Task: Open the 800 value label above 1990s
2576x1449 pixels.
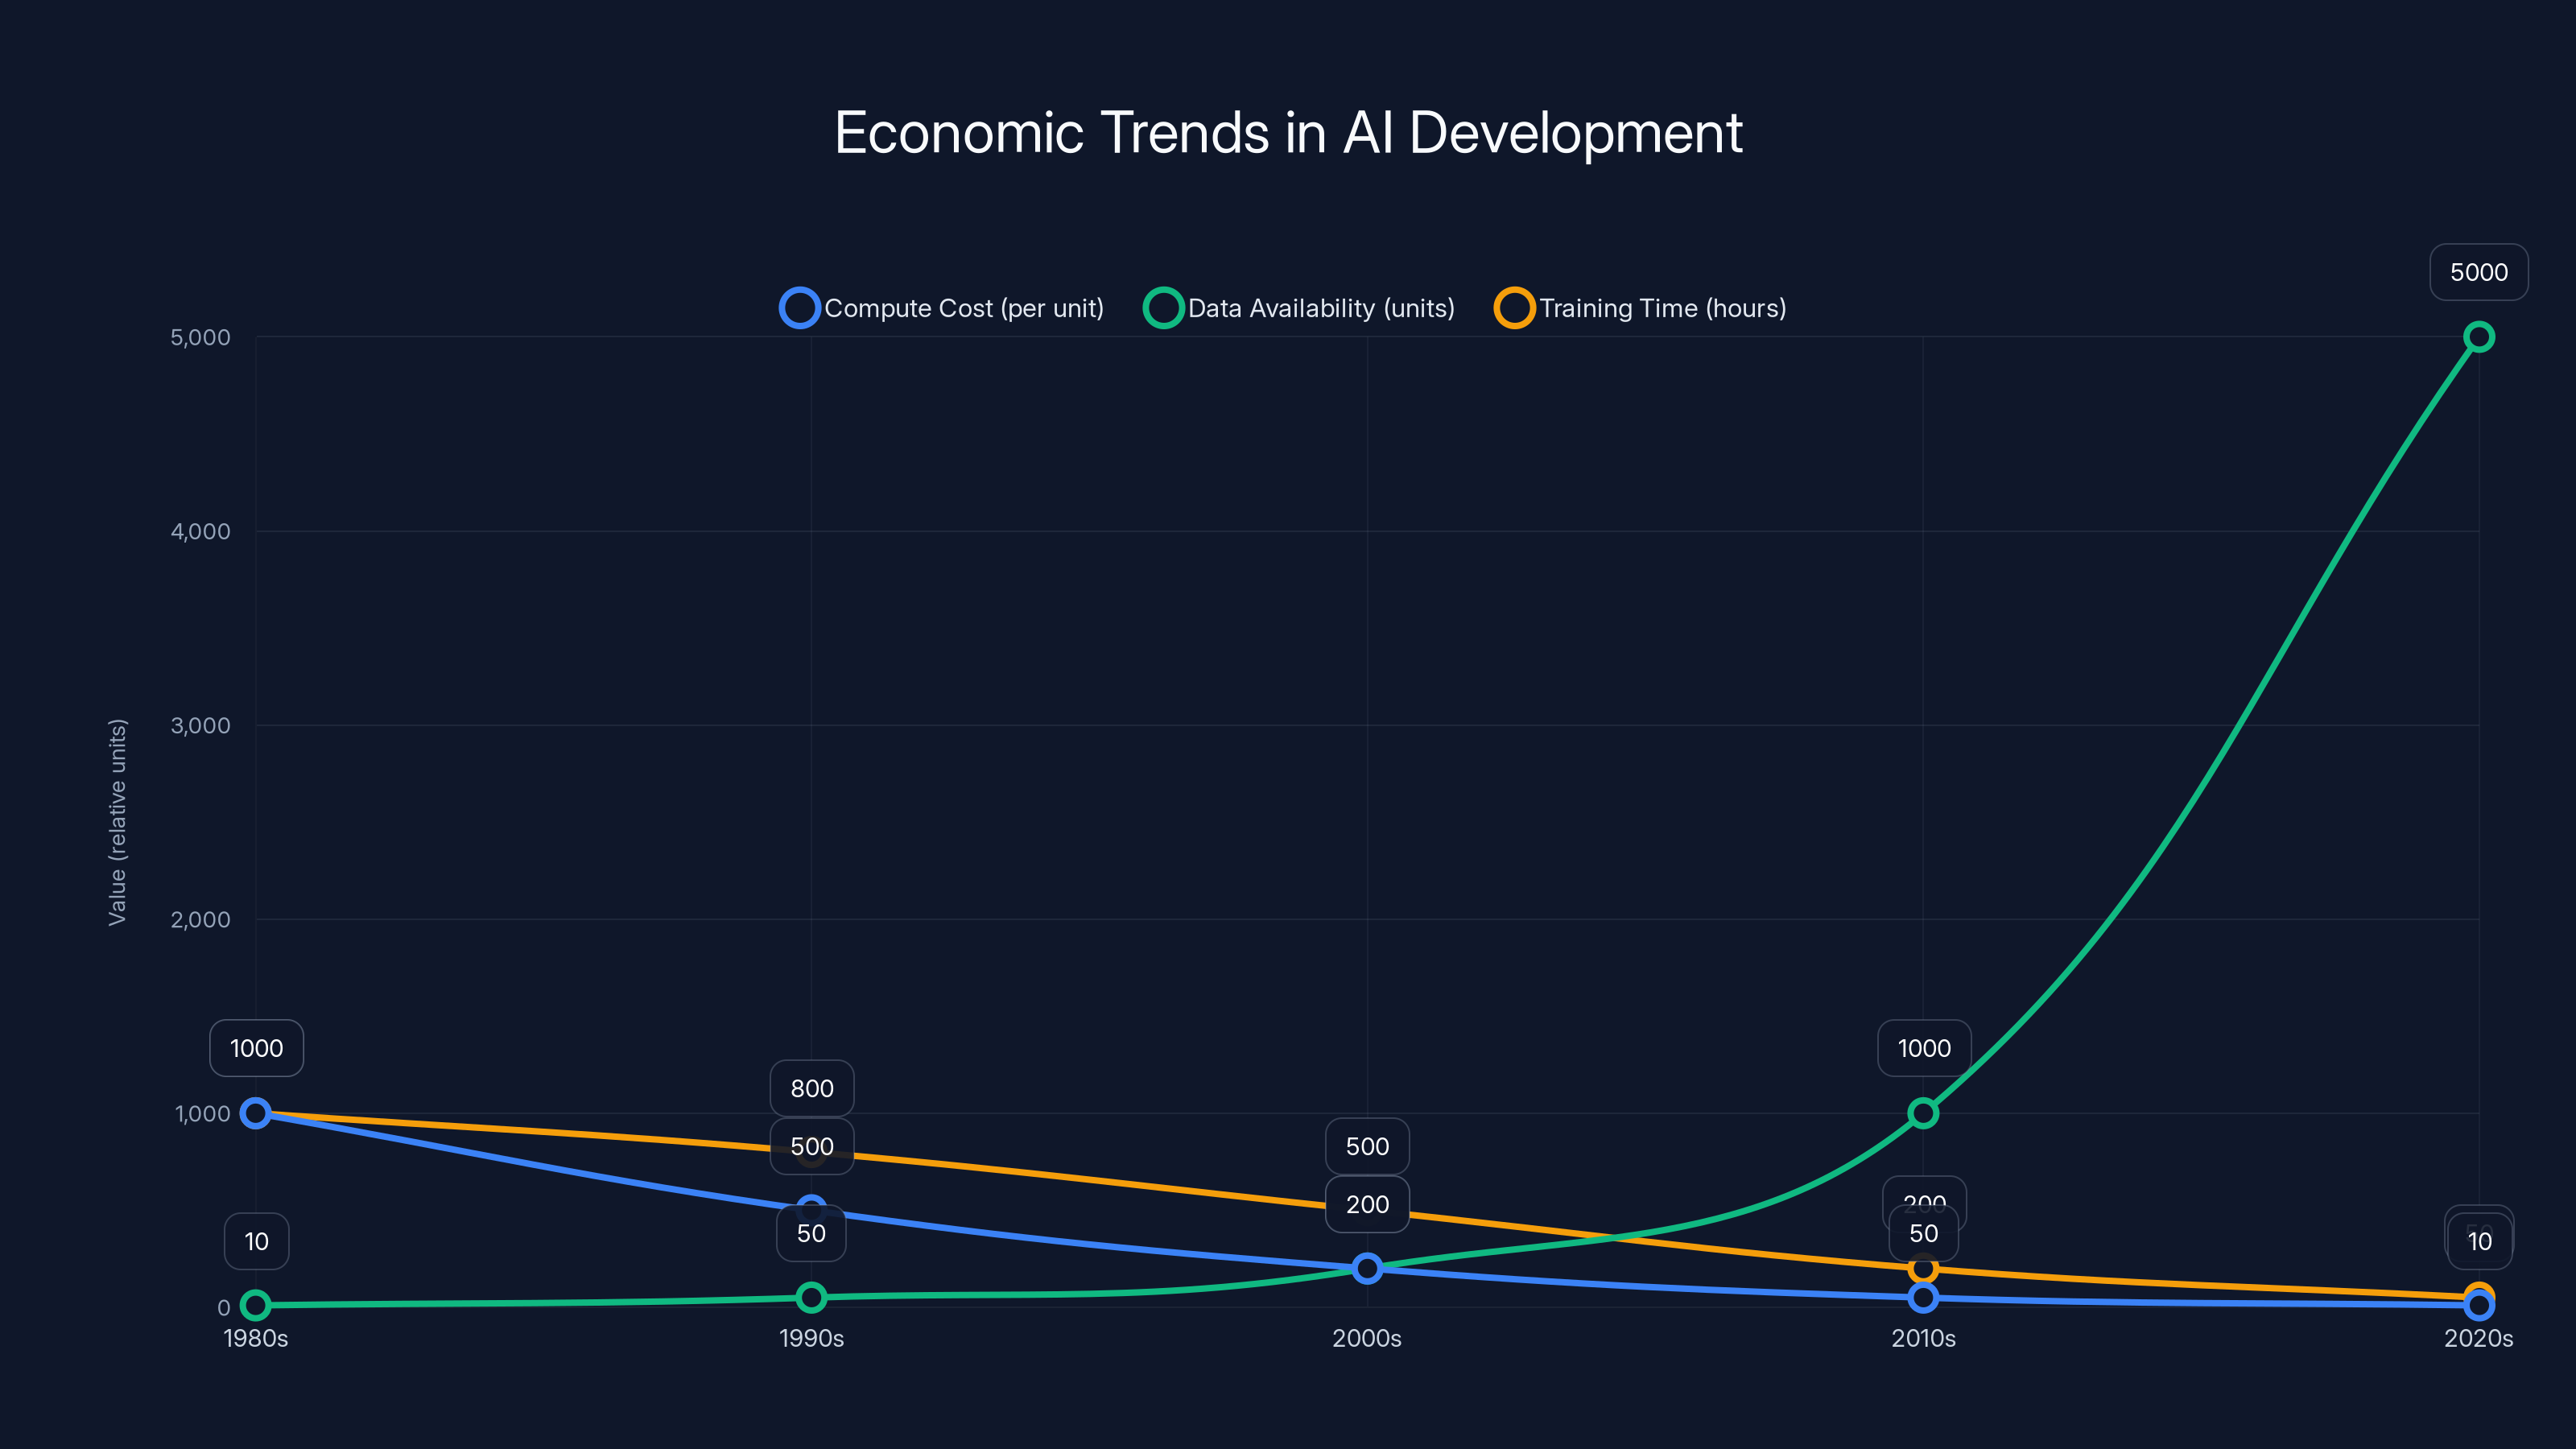Action: pyautogui.click(x=811, y=1088)
